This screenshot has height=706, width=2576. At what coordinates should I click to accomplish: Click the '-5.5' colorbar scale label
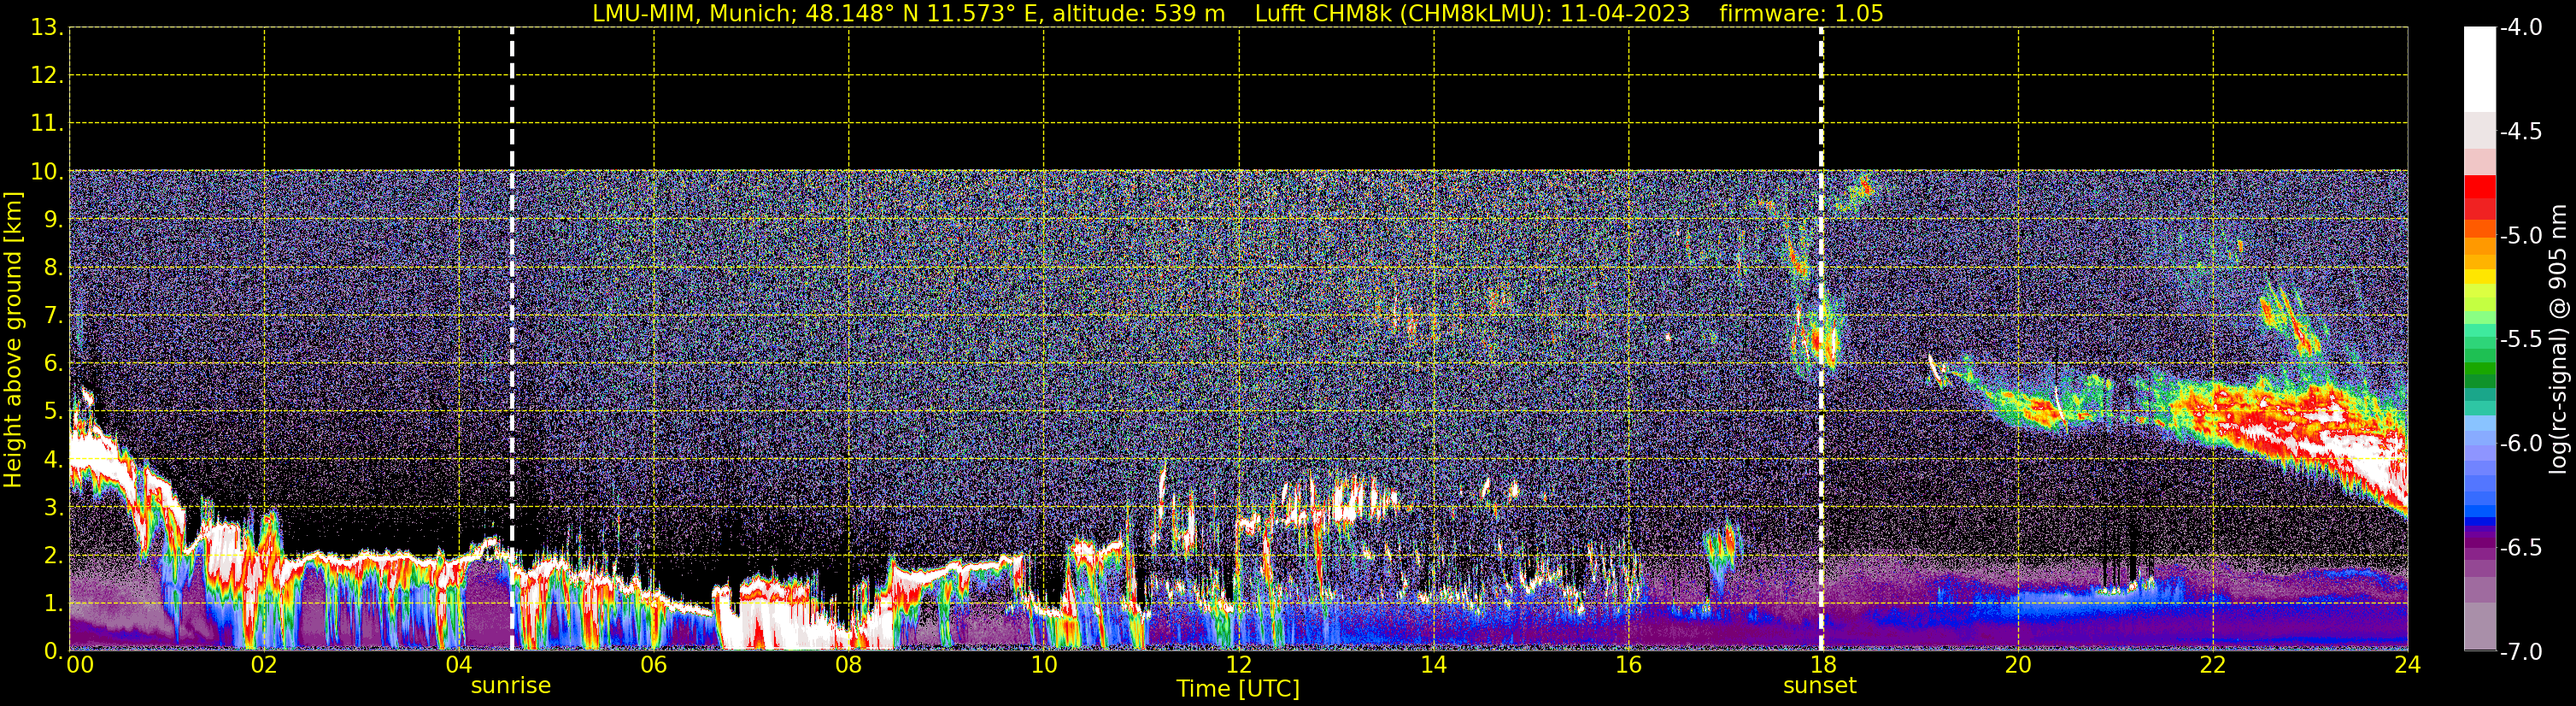2521,340
